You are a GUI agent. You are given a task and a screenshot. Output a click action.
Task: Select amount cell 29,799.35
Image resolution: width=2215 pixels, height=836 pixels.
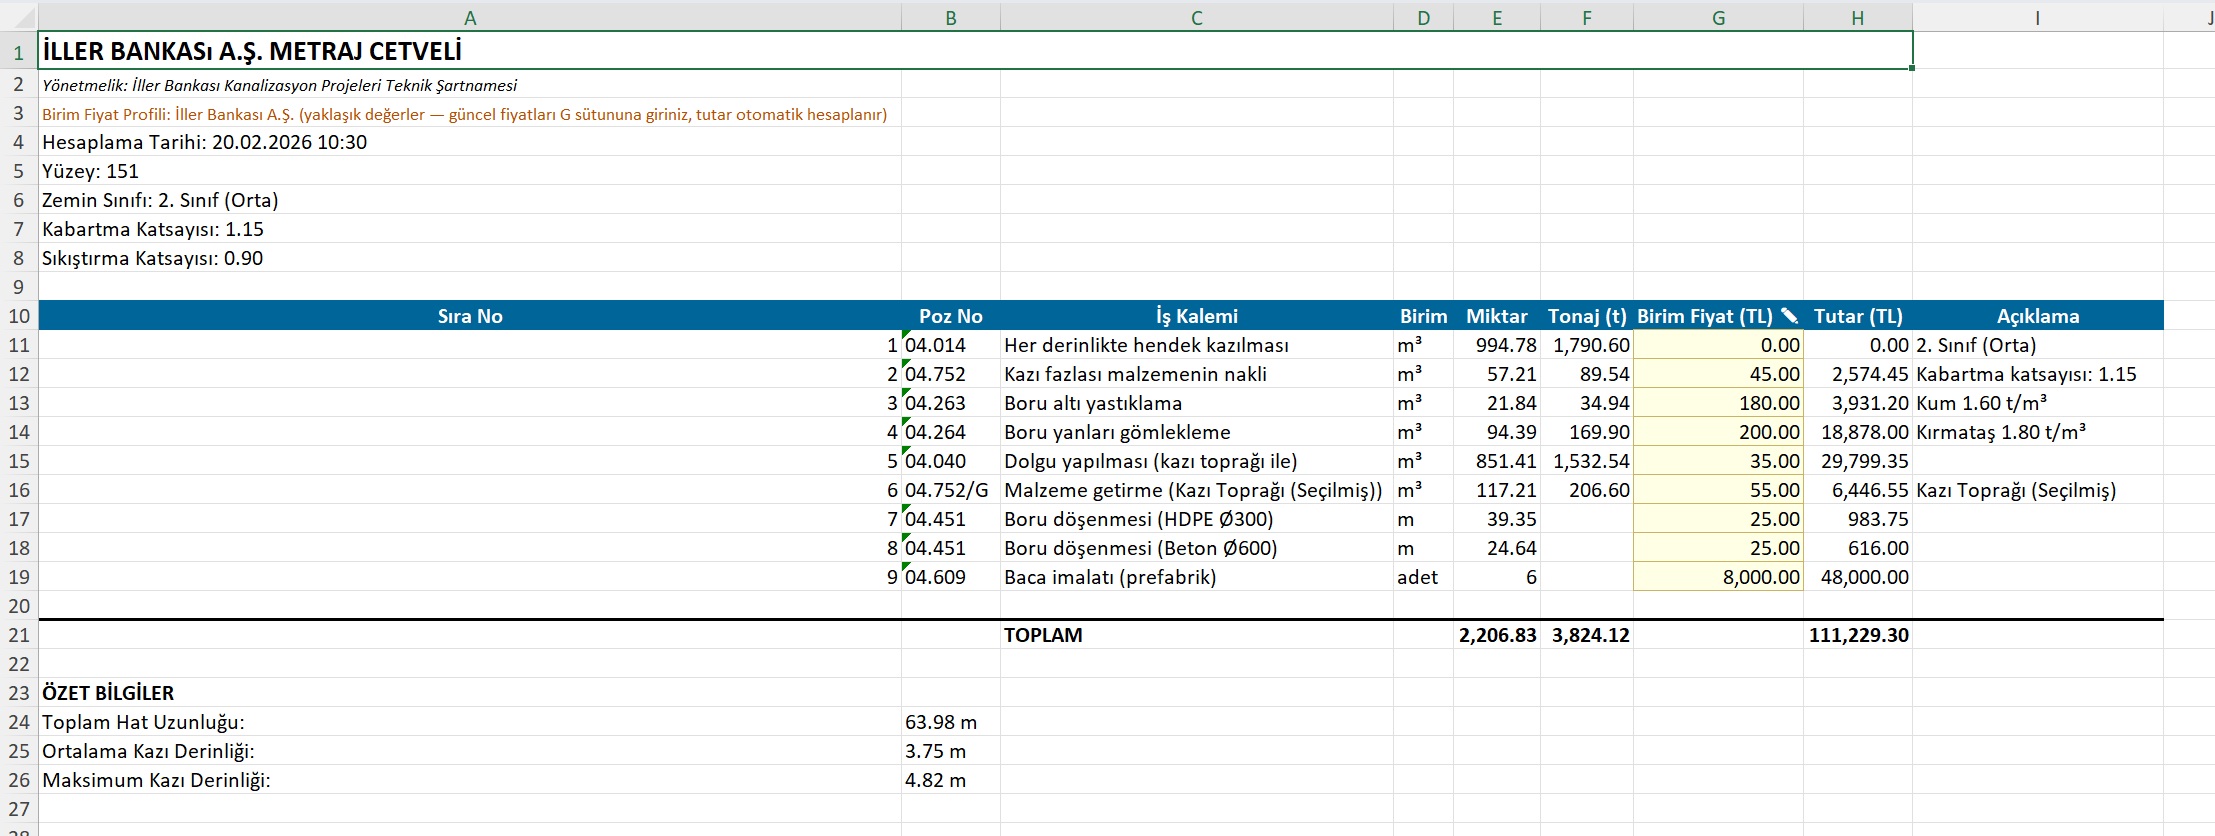(1857, 461)
